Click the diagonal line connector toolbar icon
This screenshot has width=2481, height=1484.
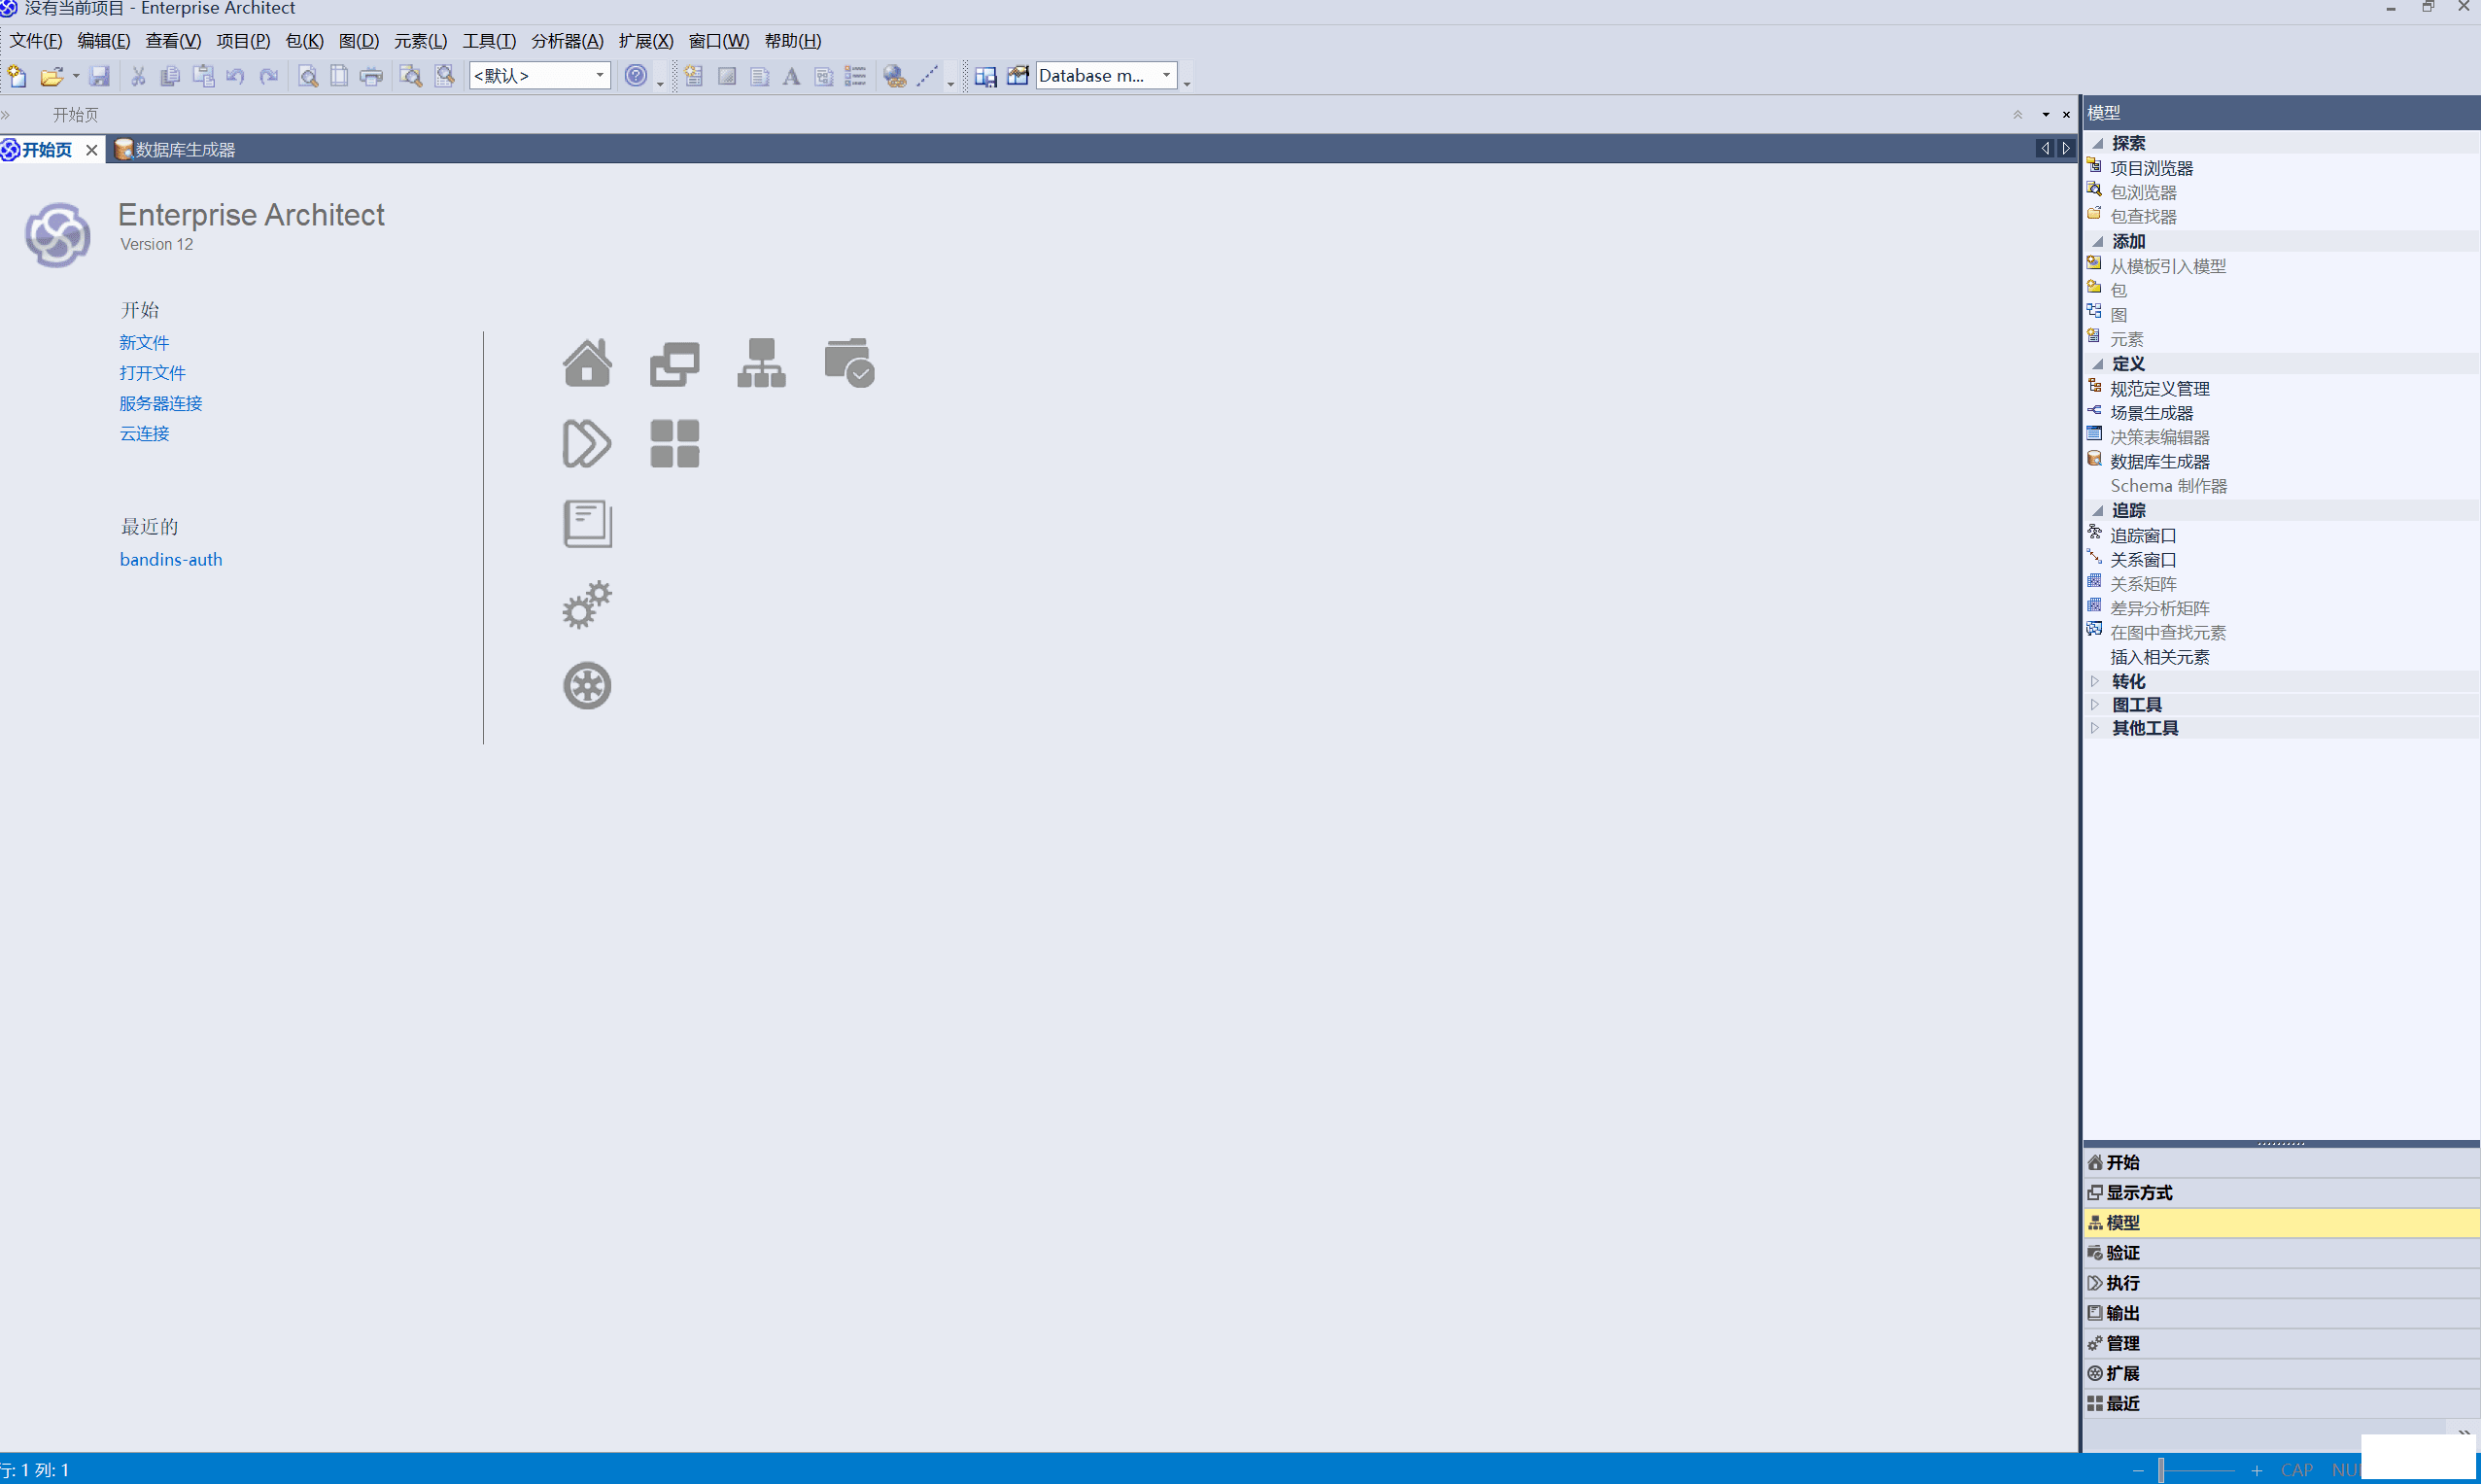(928, 76)
